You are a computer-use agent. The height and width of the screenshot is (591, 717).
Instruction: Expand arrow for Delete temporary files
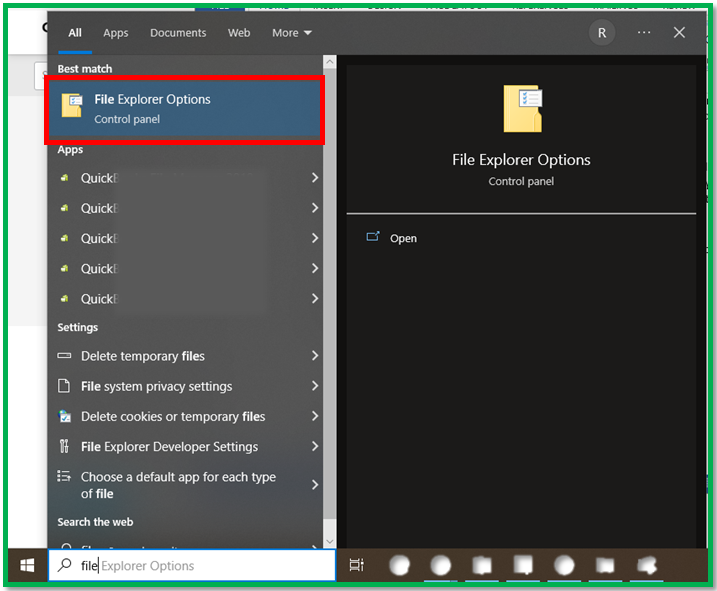click(315, 355)
